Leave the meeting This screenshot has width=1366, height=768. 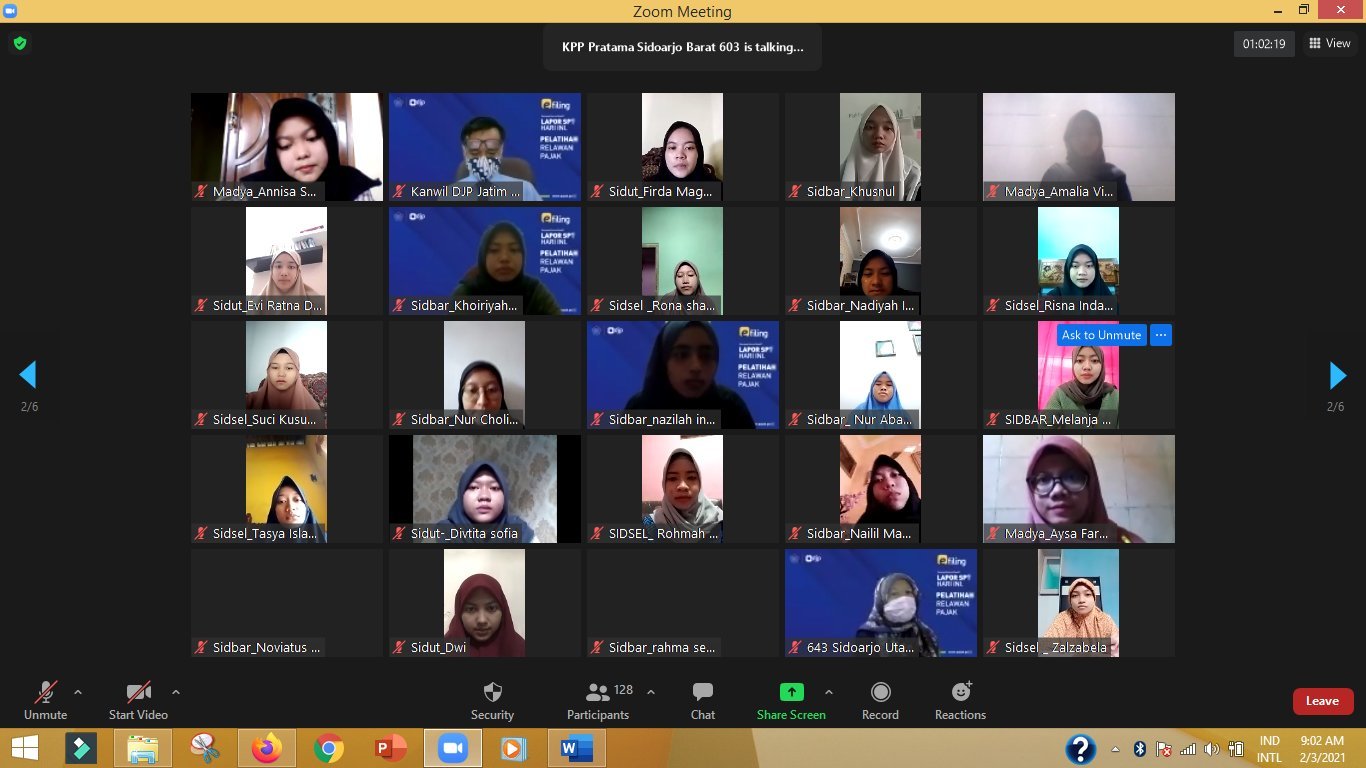(x=1322, y=701)
